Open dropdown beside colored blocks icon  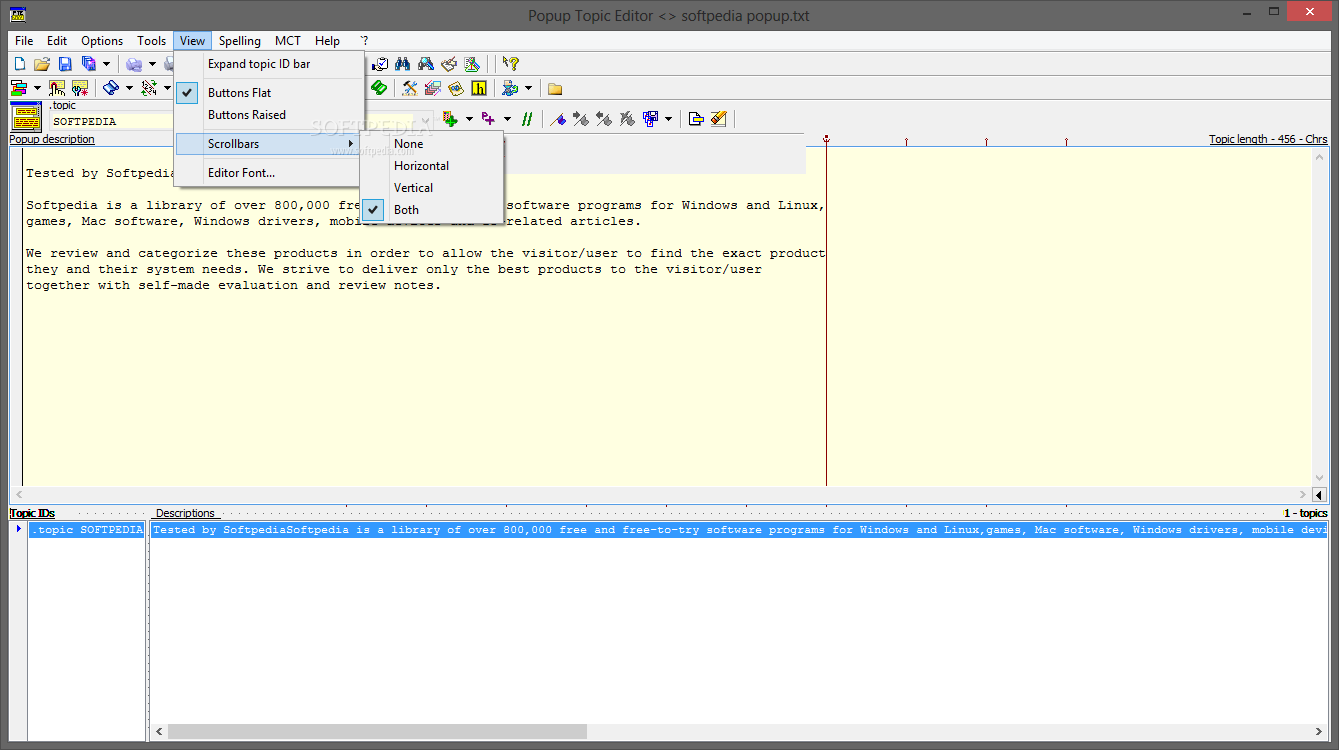(37, 88)
